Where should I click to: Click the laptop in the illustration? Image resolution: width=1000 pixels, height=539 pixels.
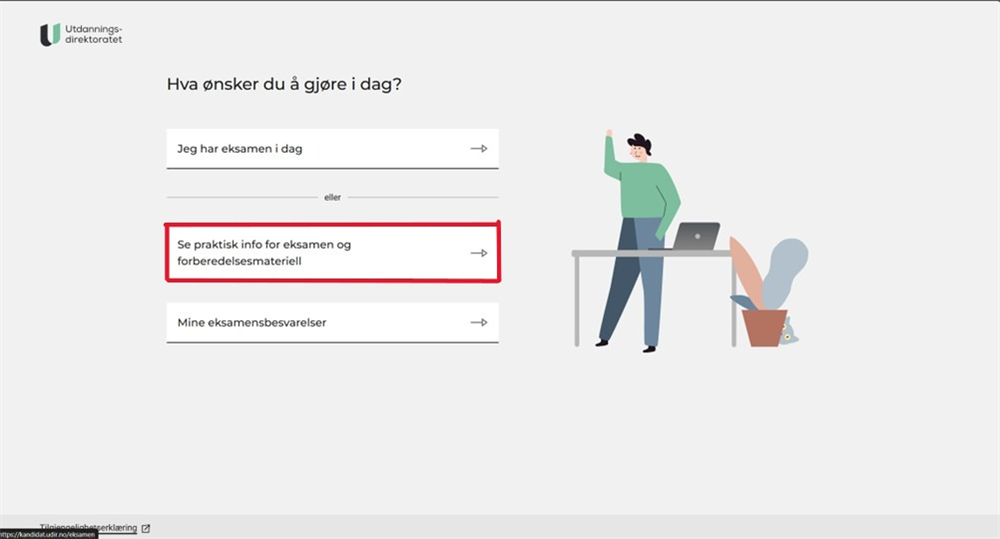pos(697,236)
